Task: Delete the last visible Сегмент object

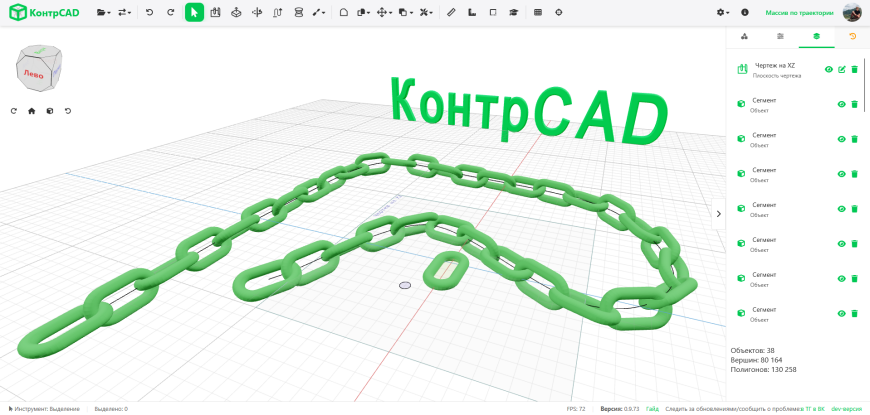Action: [x=854, y=313]
